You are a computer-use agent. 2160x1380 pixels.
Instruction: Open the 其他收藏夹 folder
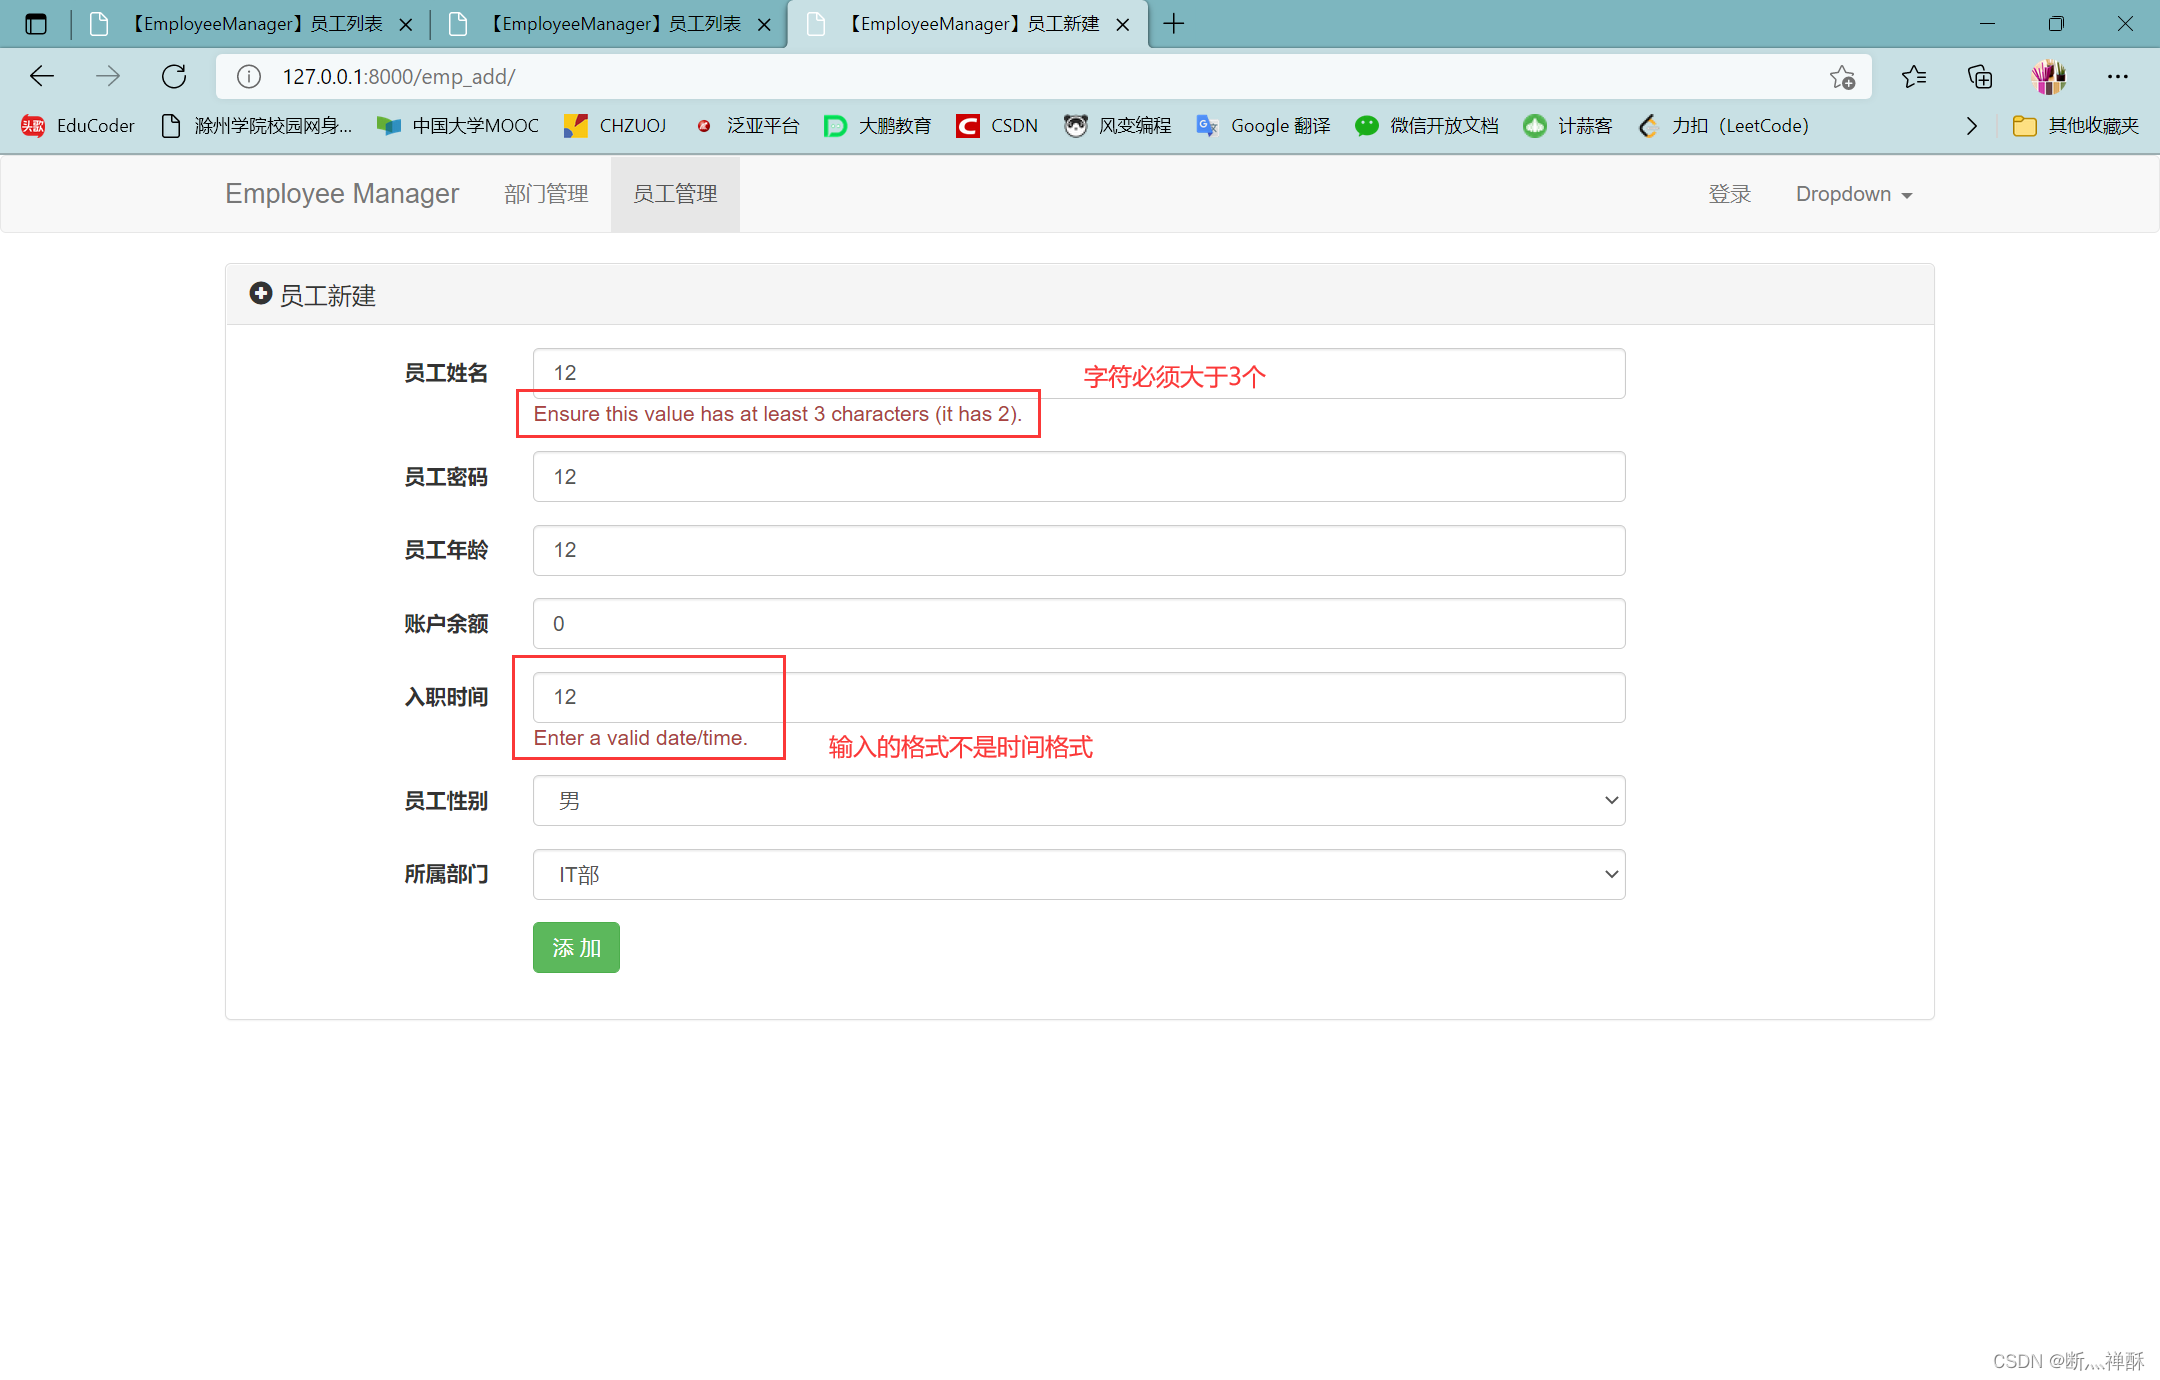click(2076, 126)
